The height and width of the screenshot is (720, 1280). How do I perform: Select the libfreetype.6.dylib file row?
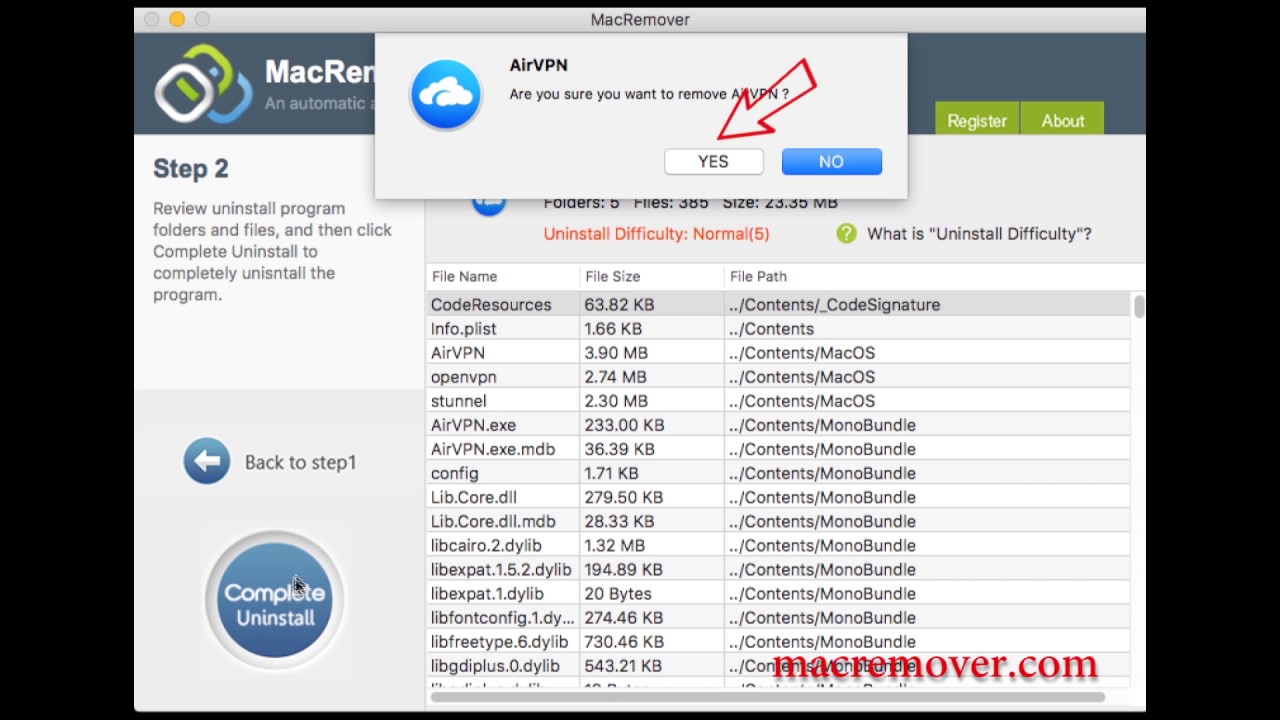778,642
